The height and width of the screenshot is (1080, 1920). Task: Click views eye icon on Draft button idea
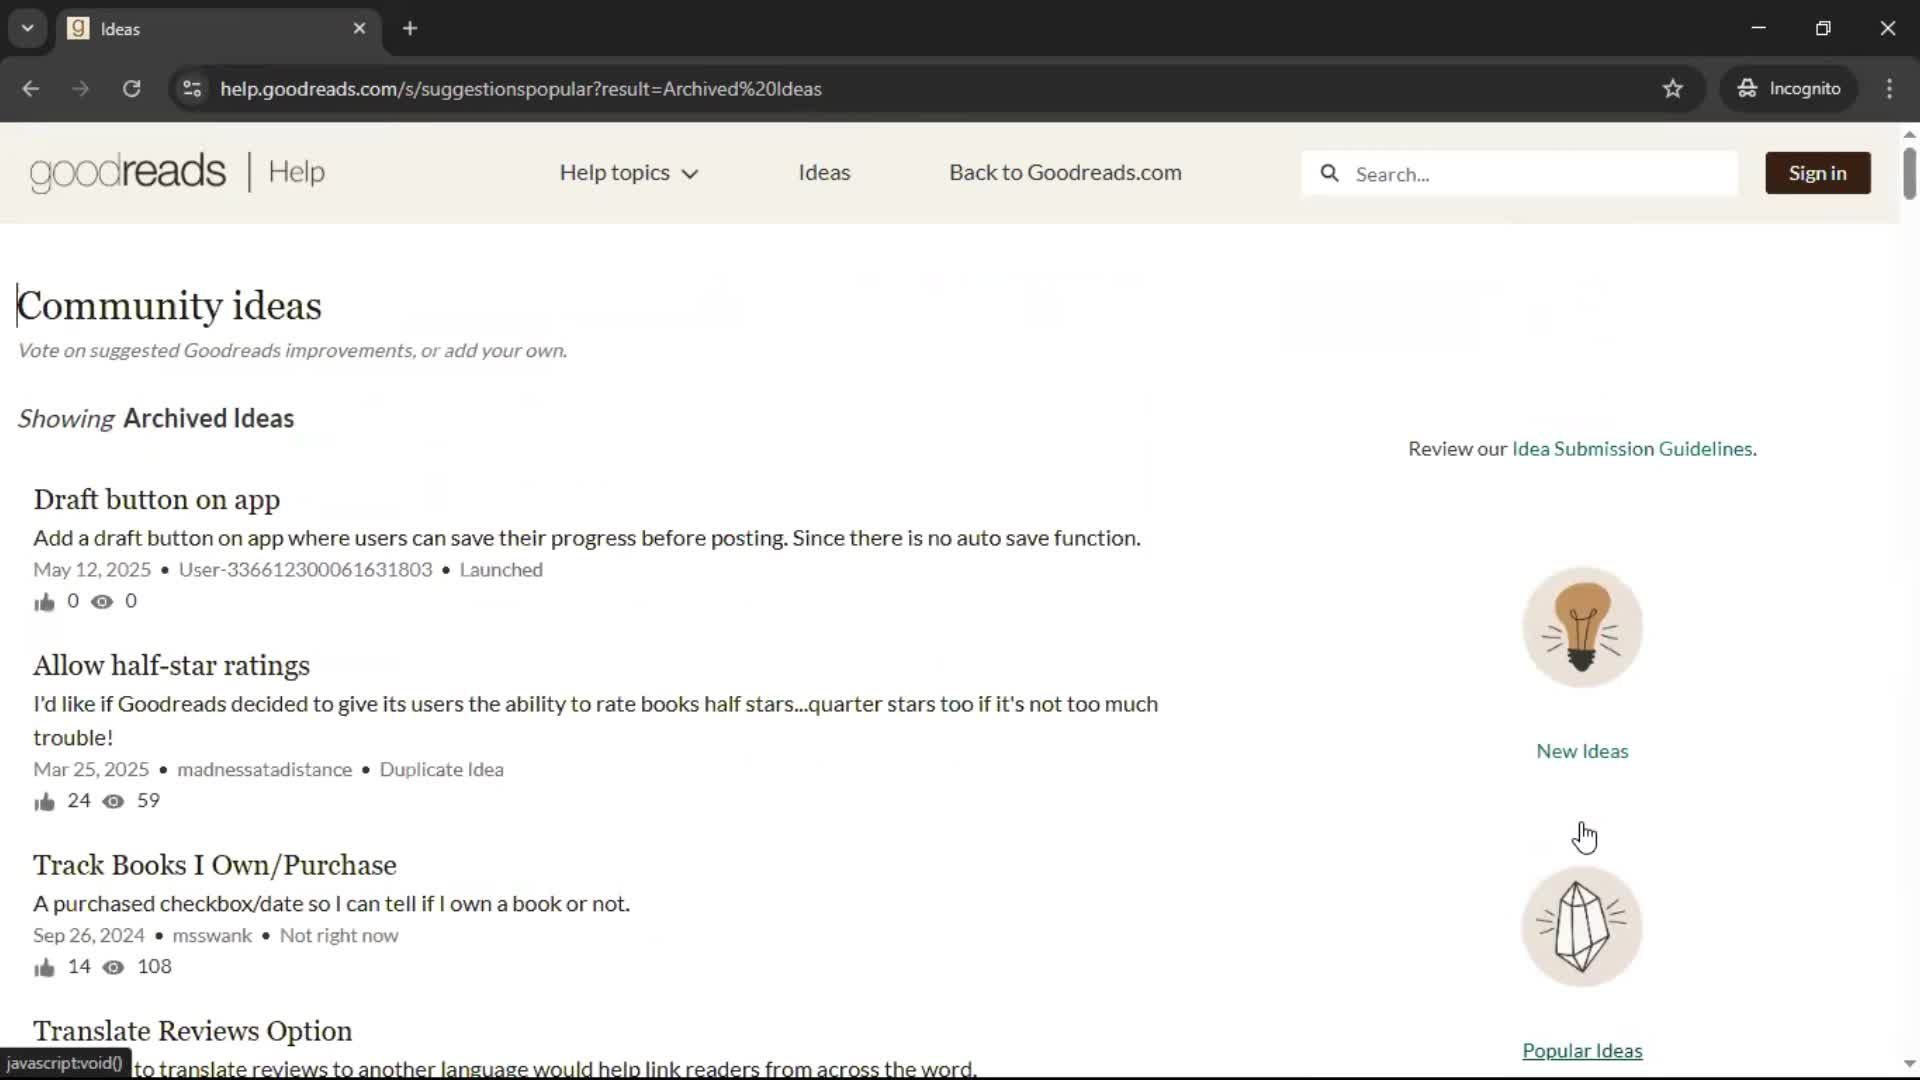point(102,602)
